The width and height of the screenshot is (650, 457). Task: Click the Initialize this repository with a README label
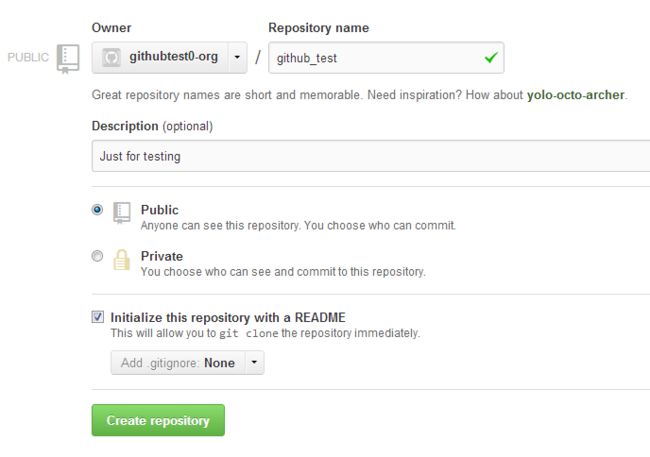(x=228, y=318)
